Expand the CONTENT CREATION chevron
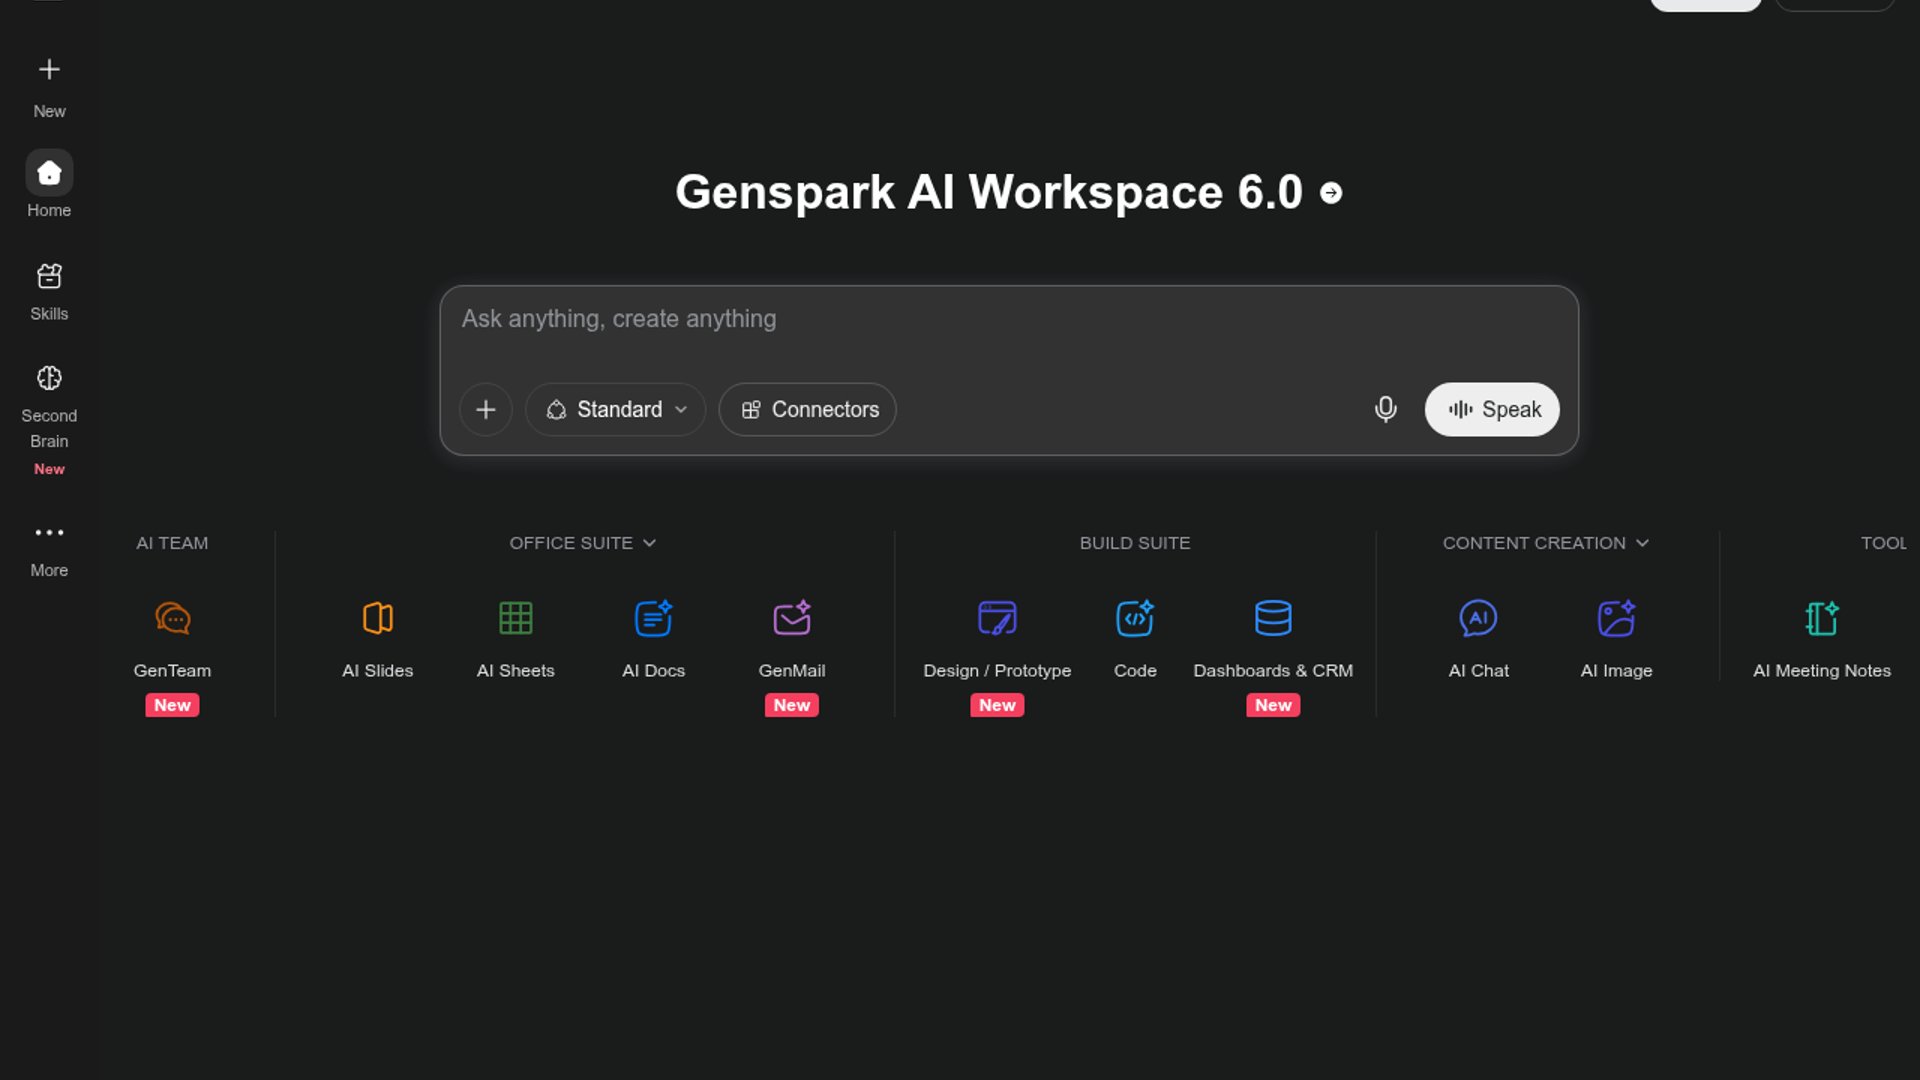Image resolution: width=1920 pixels, height=1080 pixels. (1642, 543)
